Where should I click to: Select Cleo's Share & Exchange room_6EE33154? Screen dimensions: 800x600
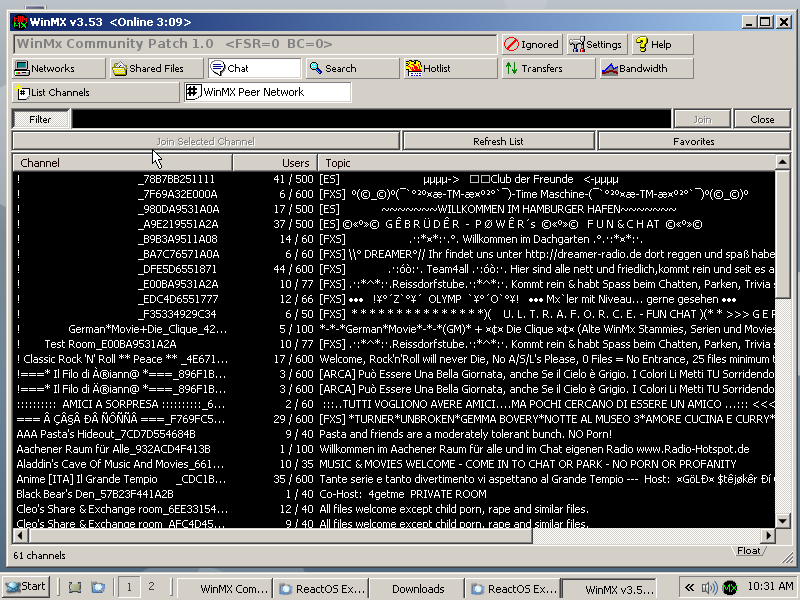[x=394, y=509]
